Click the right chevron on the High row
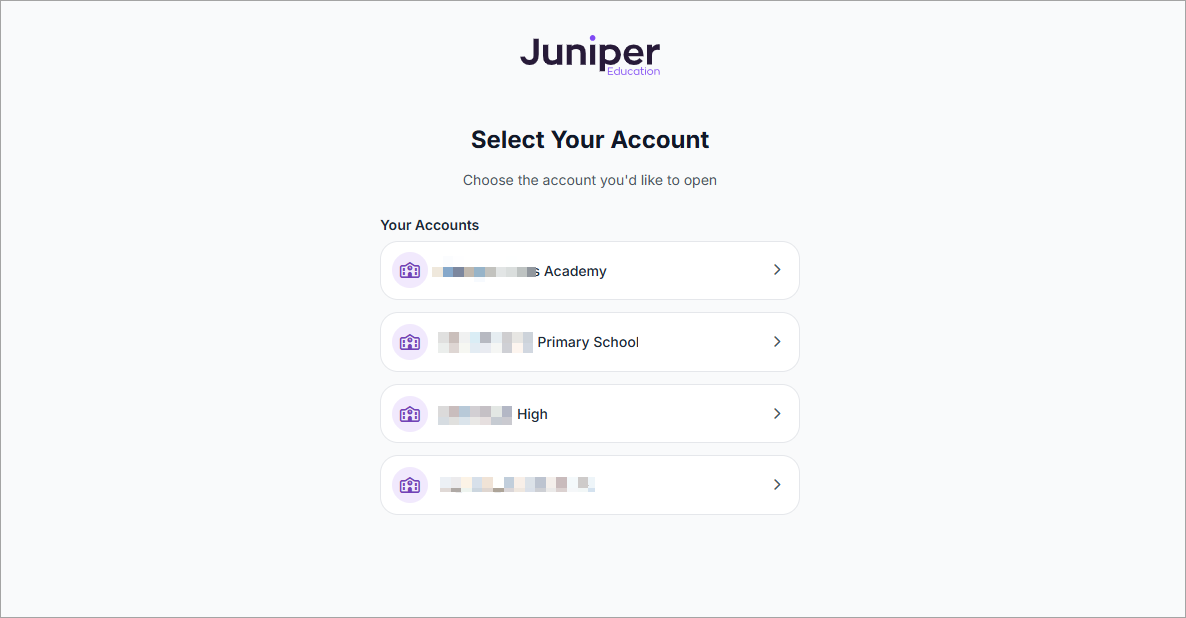Viewport: 1186px width, 618px height. point(777,414)
